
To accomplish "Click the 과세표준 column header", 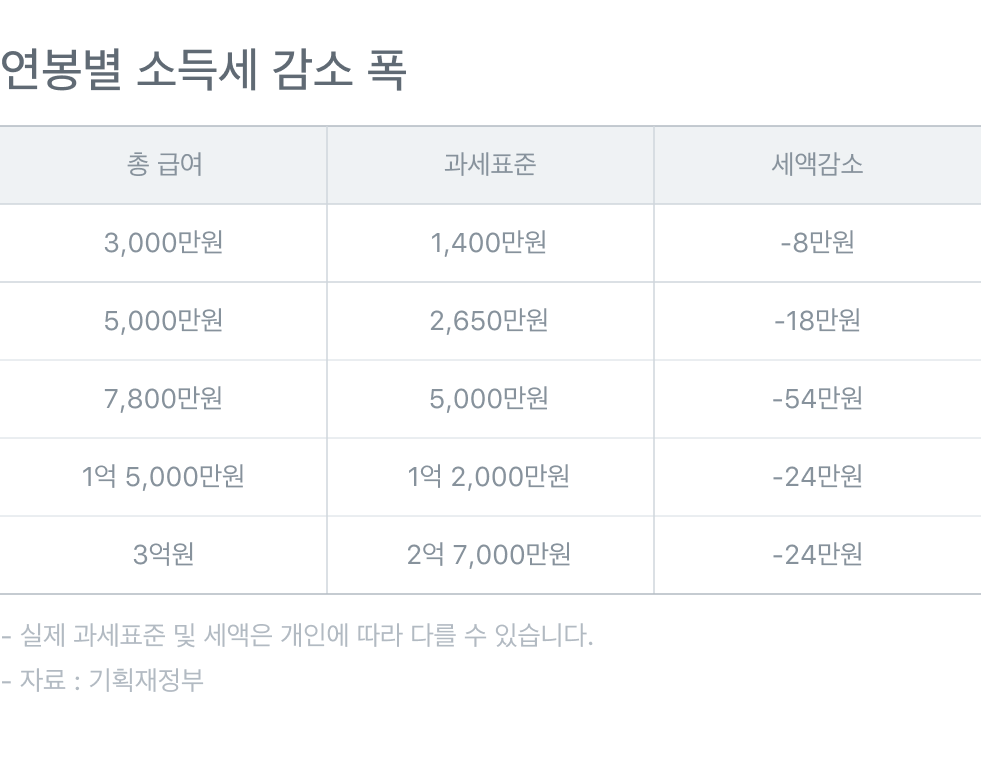I will click(x=489, y=165).
